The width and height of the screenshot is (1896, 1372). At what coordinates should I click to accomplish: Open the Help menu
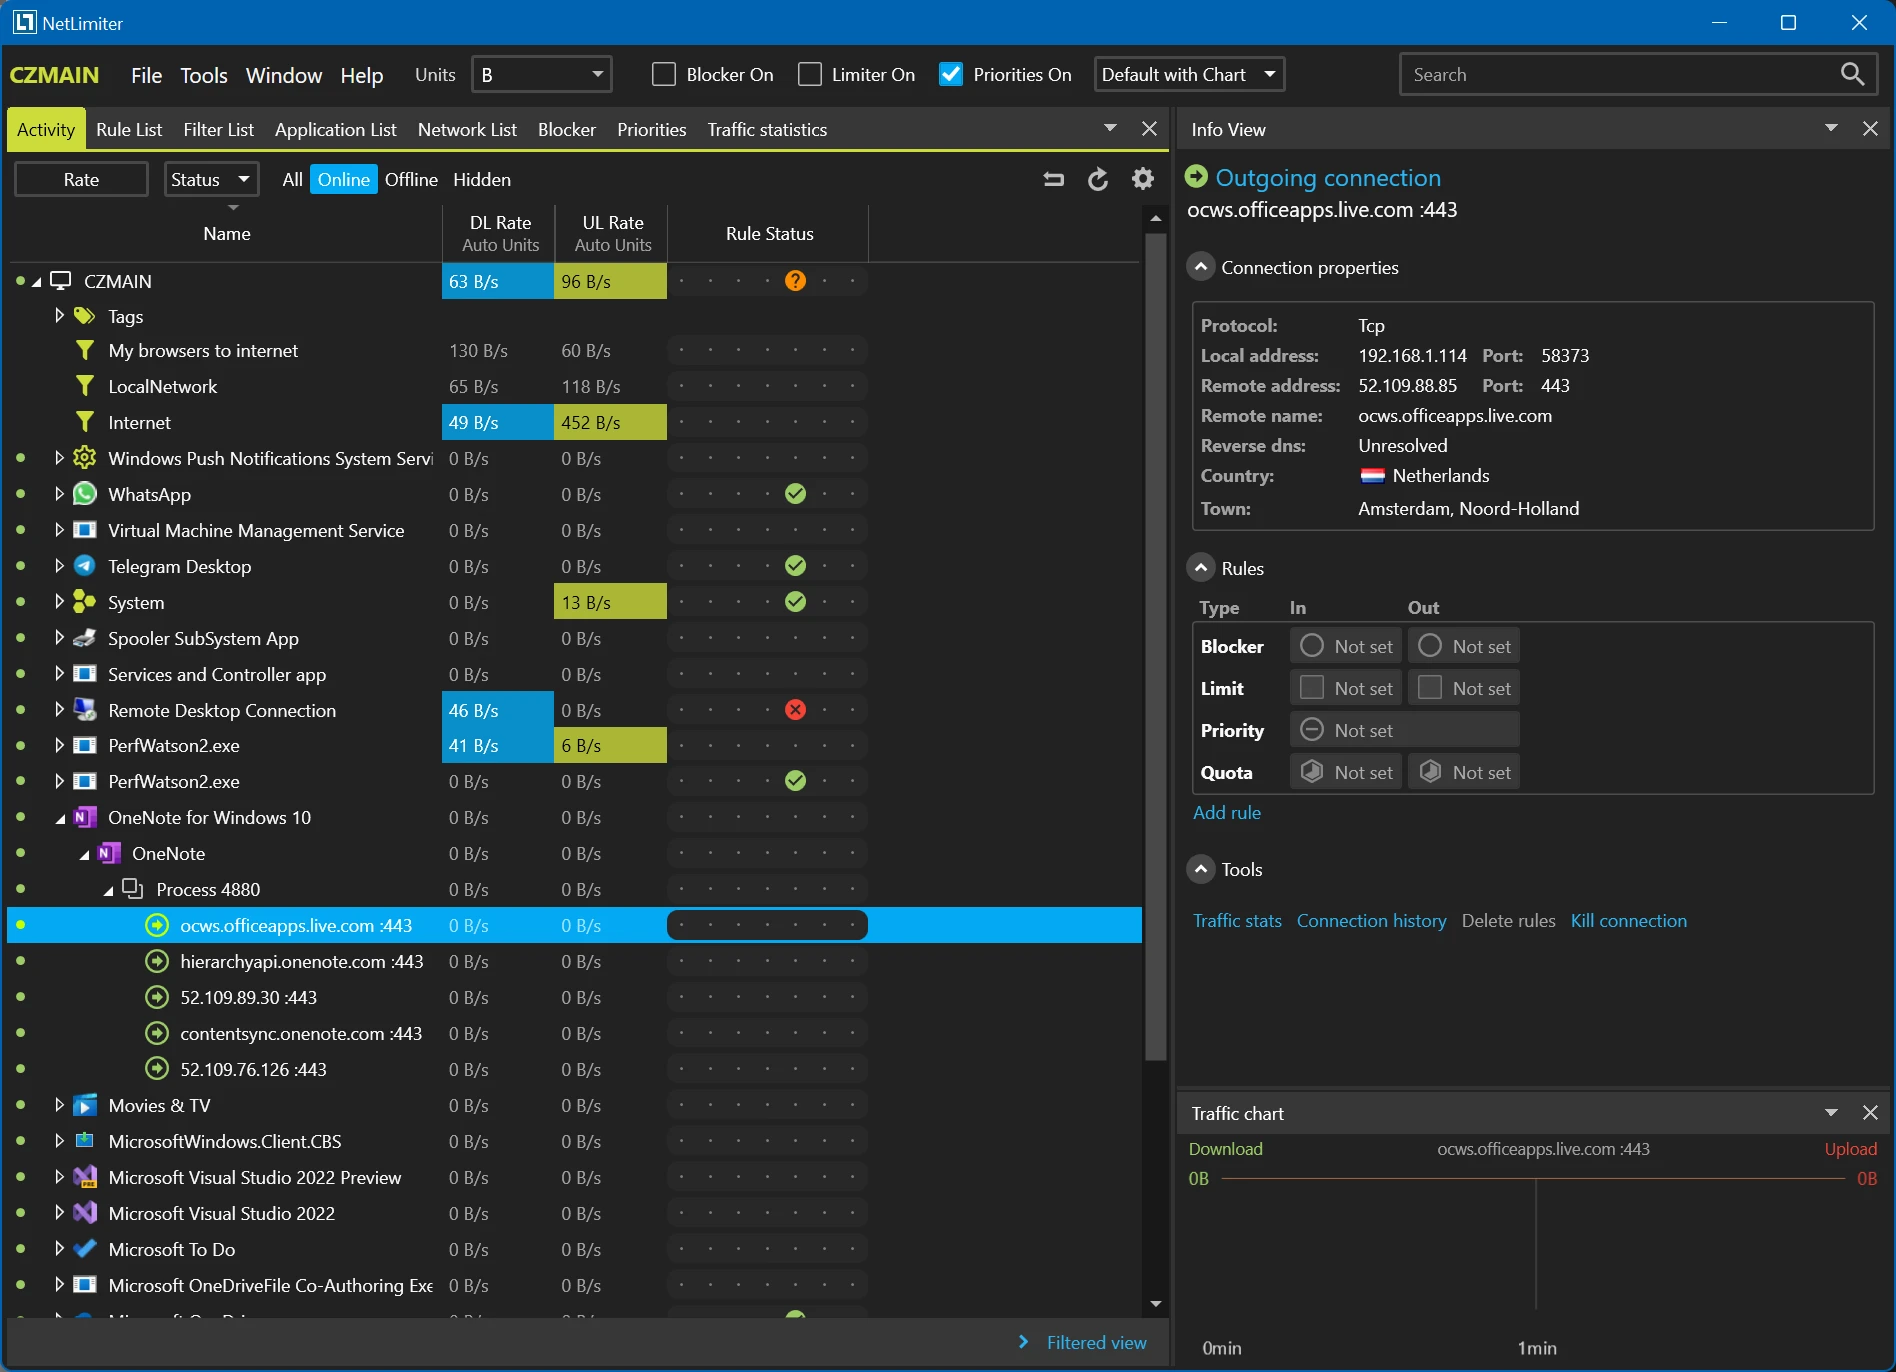361,75
